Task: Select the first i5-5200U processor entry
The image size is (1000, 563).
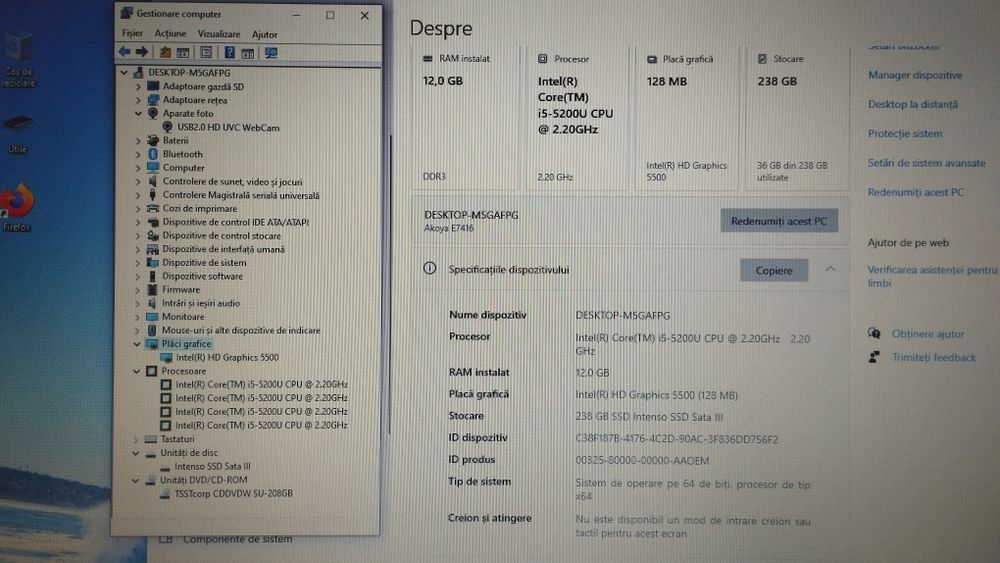Action: pyautogui.click(x=261, y=384)
